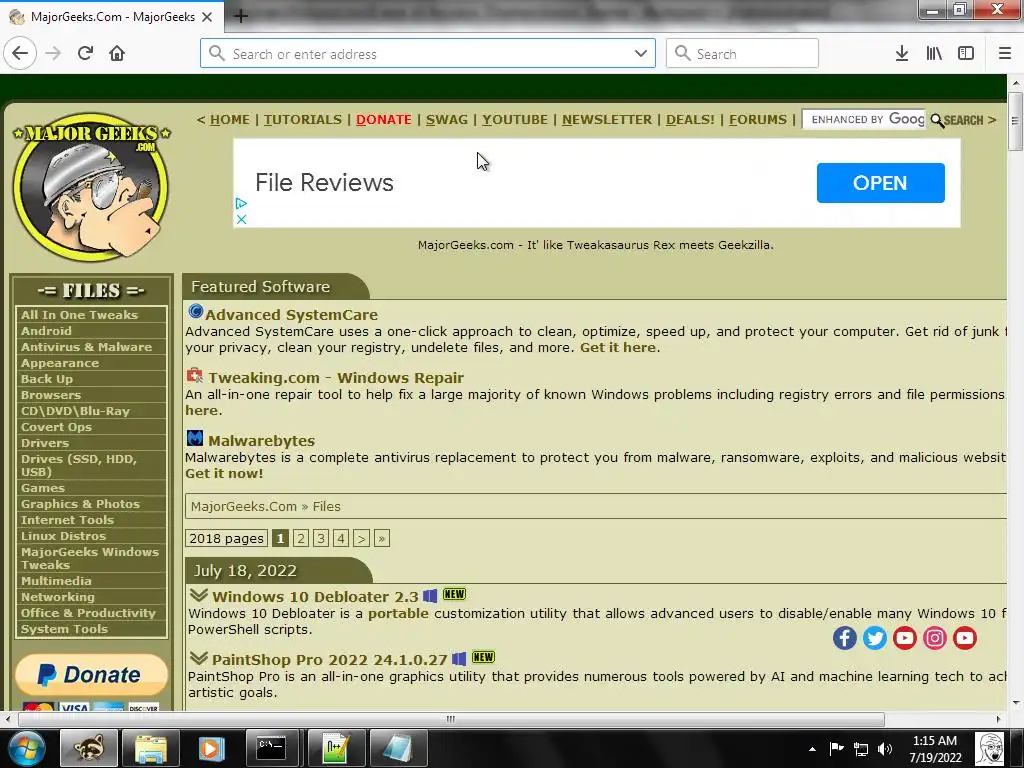The image size is (1024, 768).
Task: Open a new tab with the plus button
Action: (x=240, y=16)
